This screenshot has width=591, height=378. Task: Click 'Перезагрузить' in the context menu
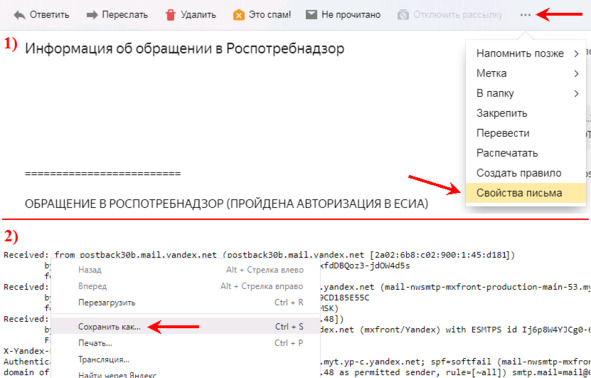185,303
